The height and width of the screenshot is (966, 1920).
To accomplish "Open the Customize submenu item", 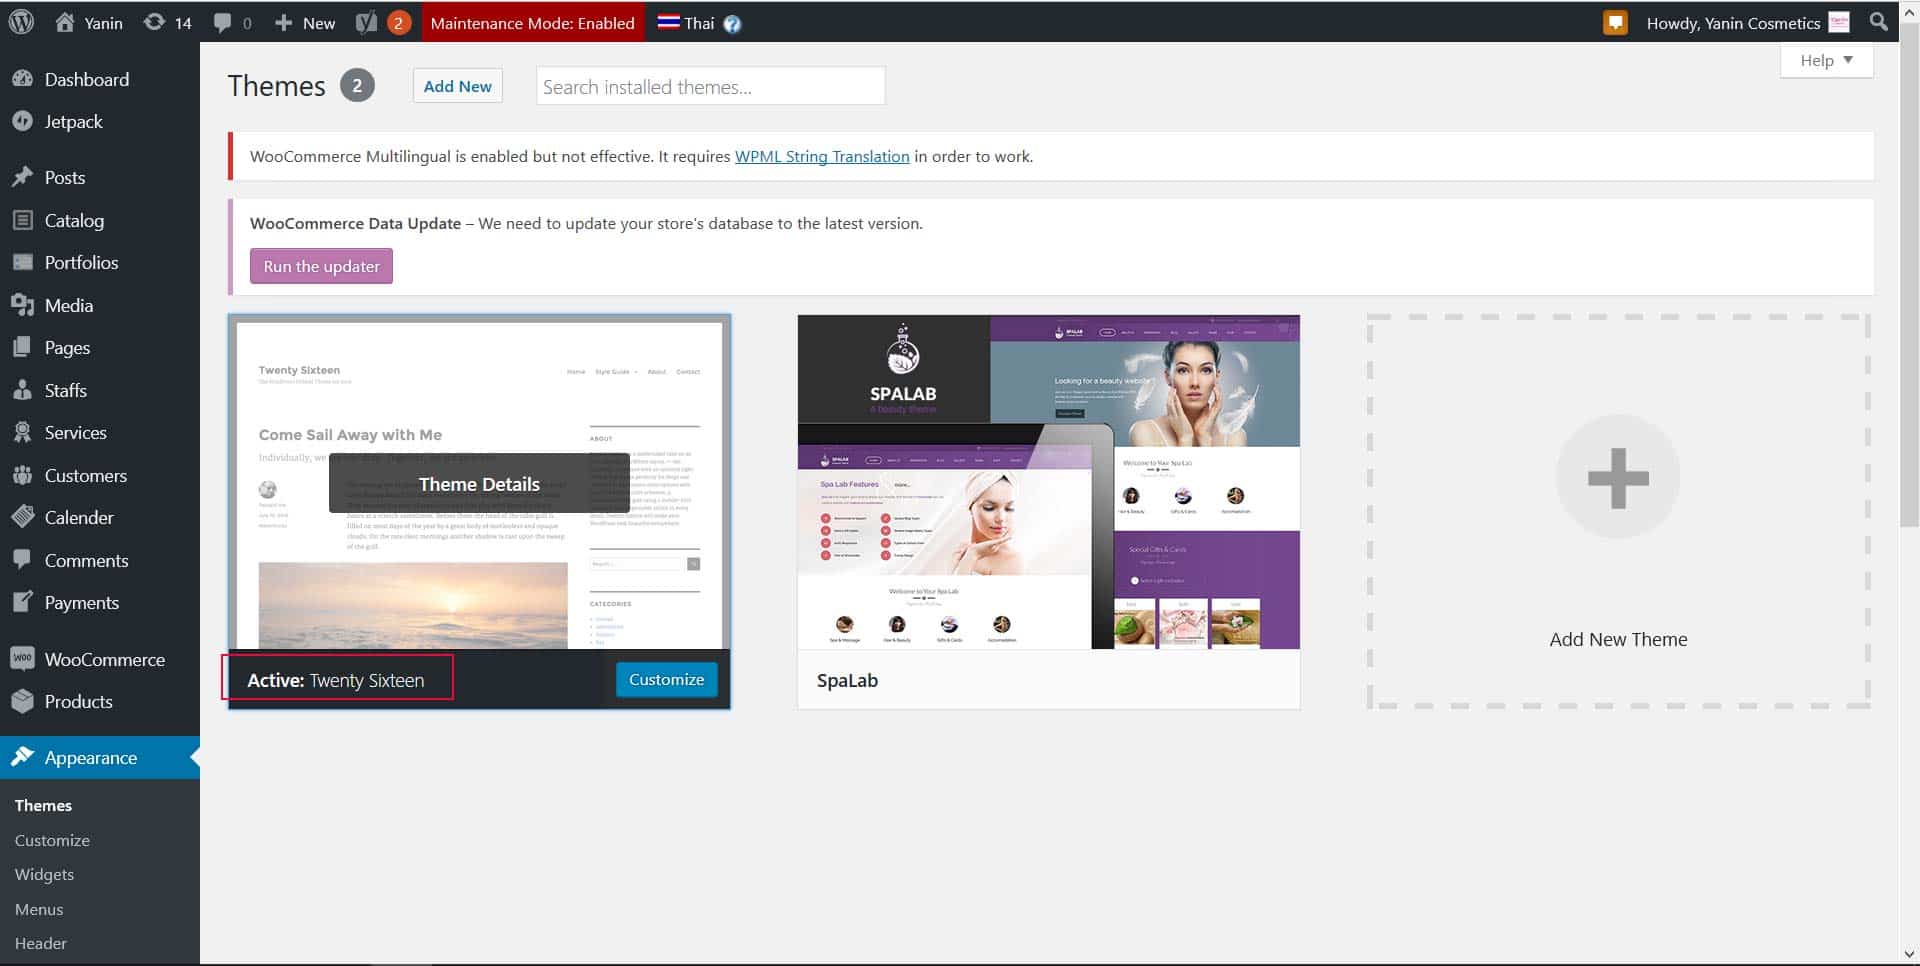I will 52,840.
